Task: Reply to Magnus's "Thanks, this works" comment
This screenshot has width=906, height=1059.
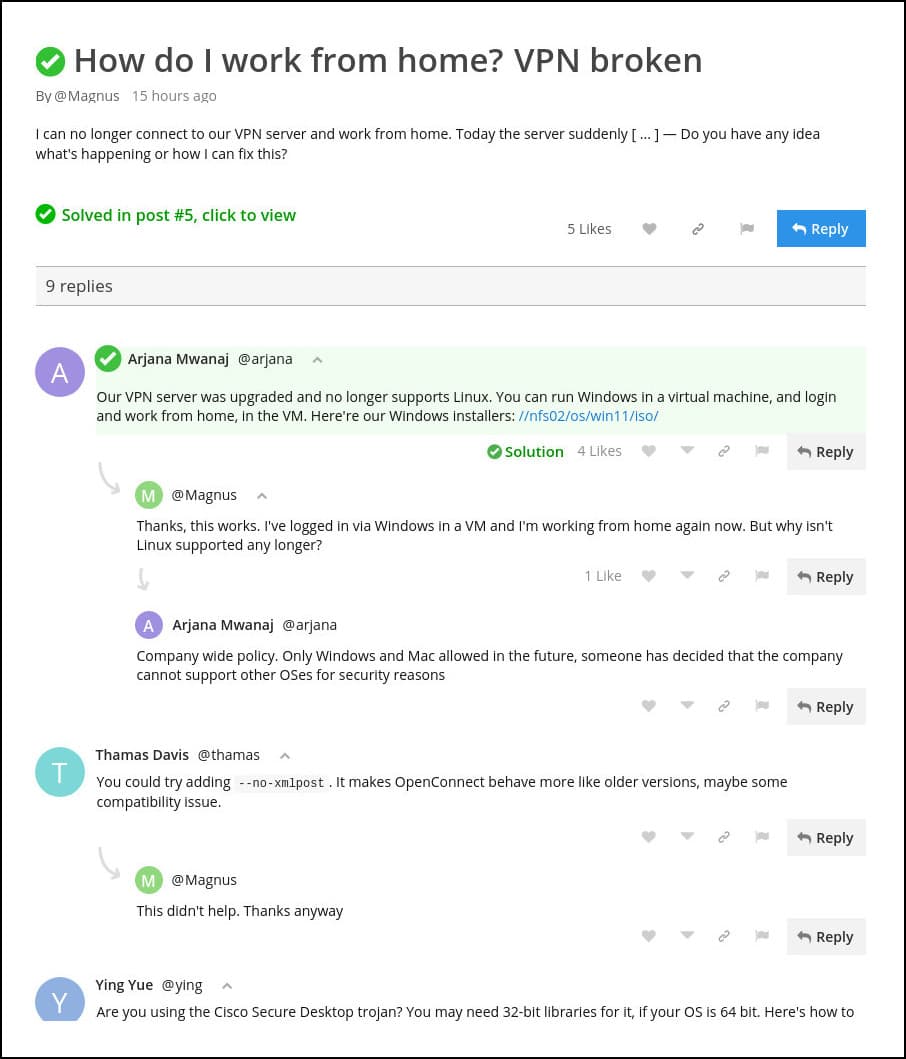Action: (x=825, y=577)
